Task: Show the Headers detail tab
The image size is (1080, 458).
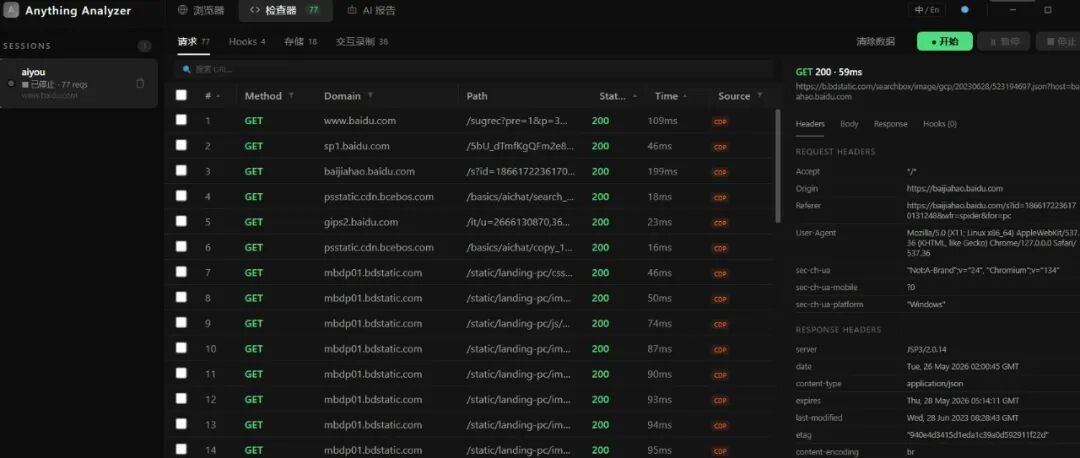Action: 810,124
